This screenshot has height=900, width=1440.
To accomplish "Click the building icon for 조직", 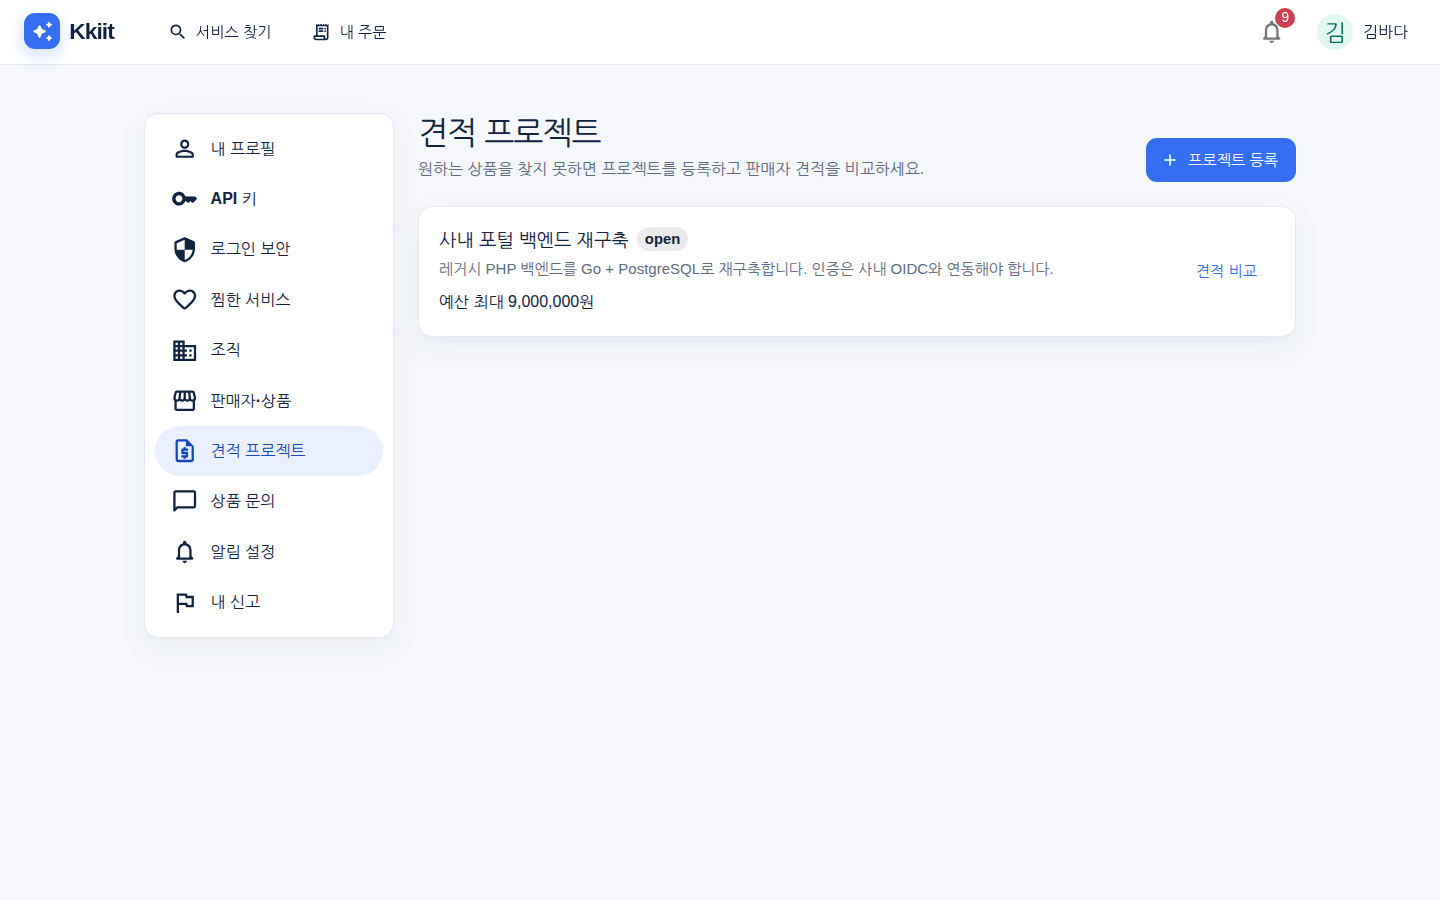I will pos(185,350).
